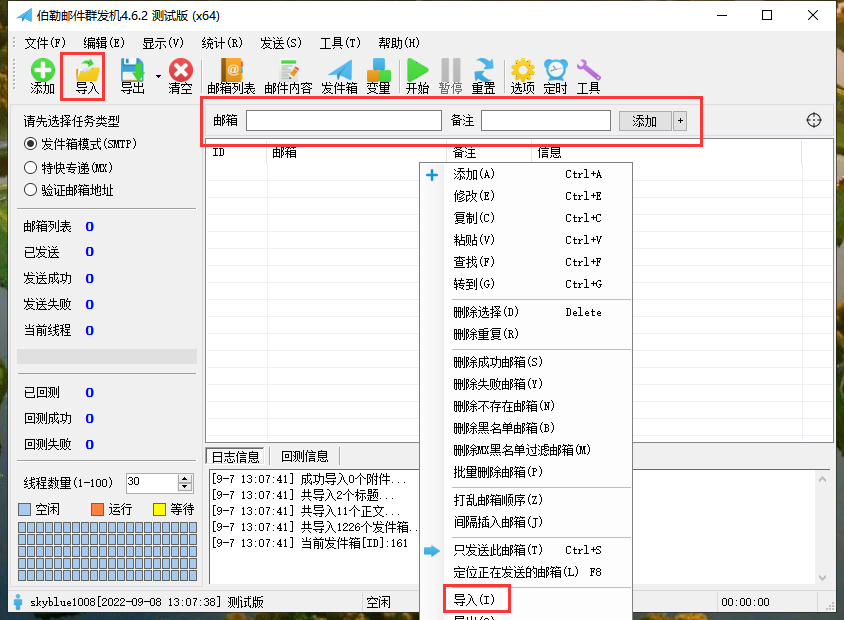The height and width of the screenshot is (620, 844).
Task: Click the green Add (添加) toolbar icon
Action: tap(43, 76)
